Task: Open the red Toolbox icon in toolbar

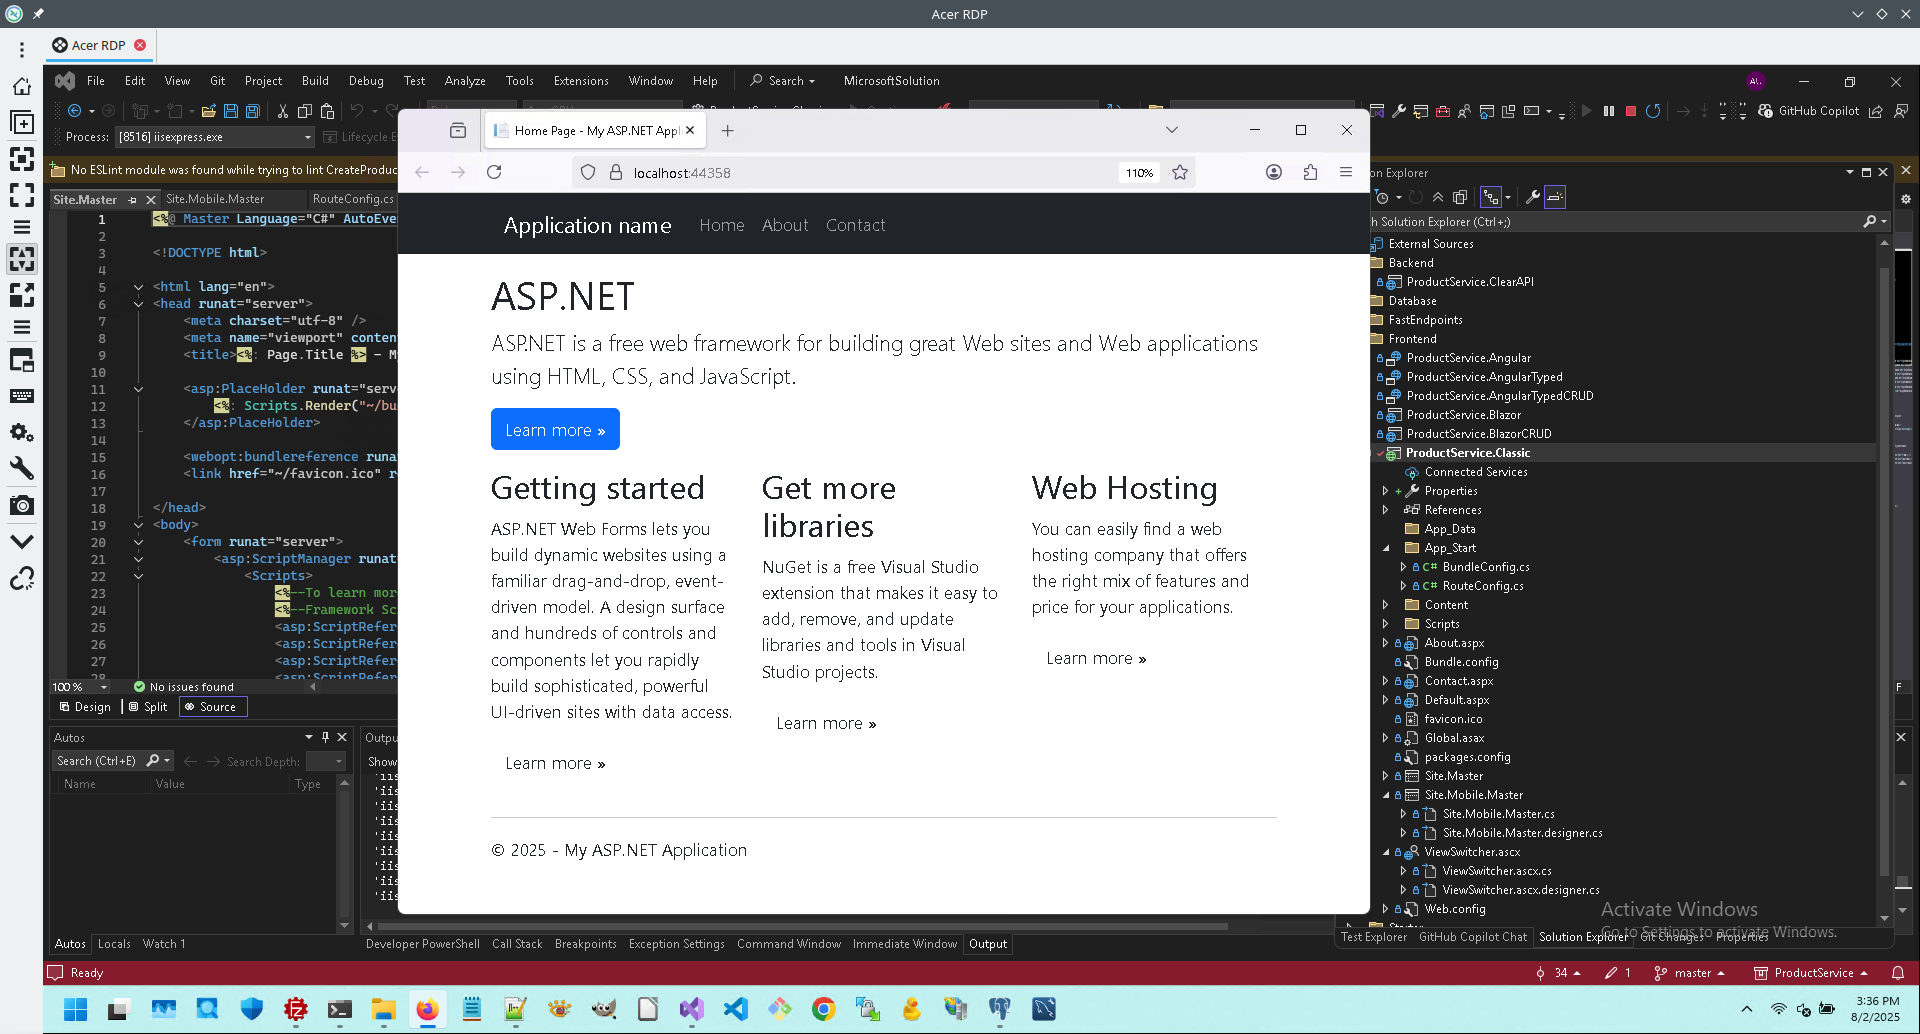Action: 1443,111
